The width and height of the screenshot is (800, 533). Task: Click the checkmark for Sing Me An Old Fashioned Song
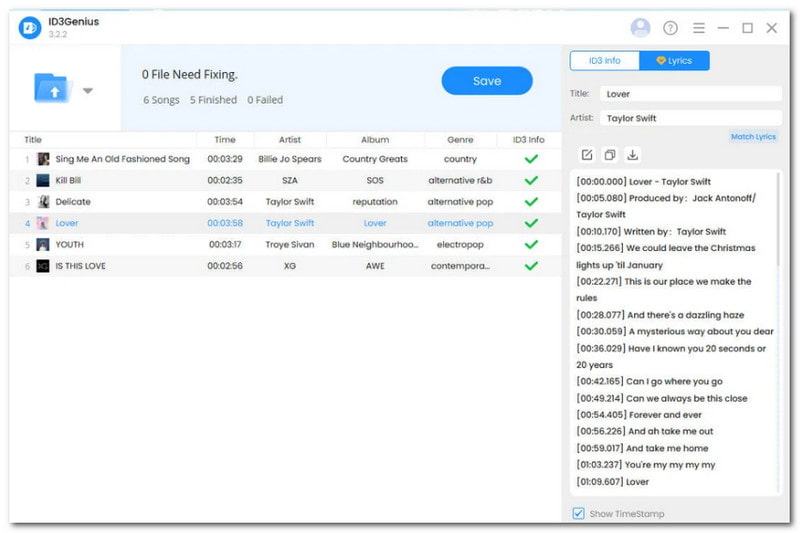coord(531,159)
